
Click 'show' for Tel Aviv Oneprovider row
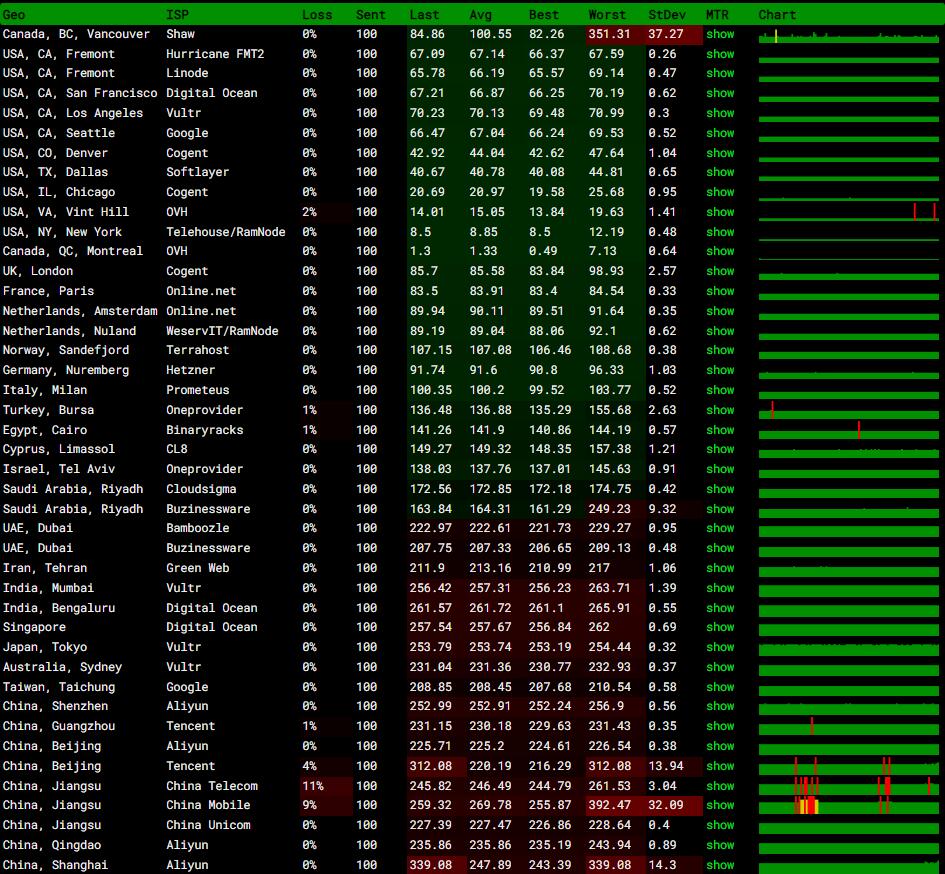(x=720, y=469)
